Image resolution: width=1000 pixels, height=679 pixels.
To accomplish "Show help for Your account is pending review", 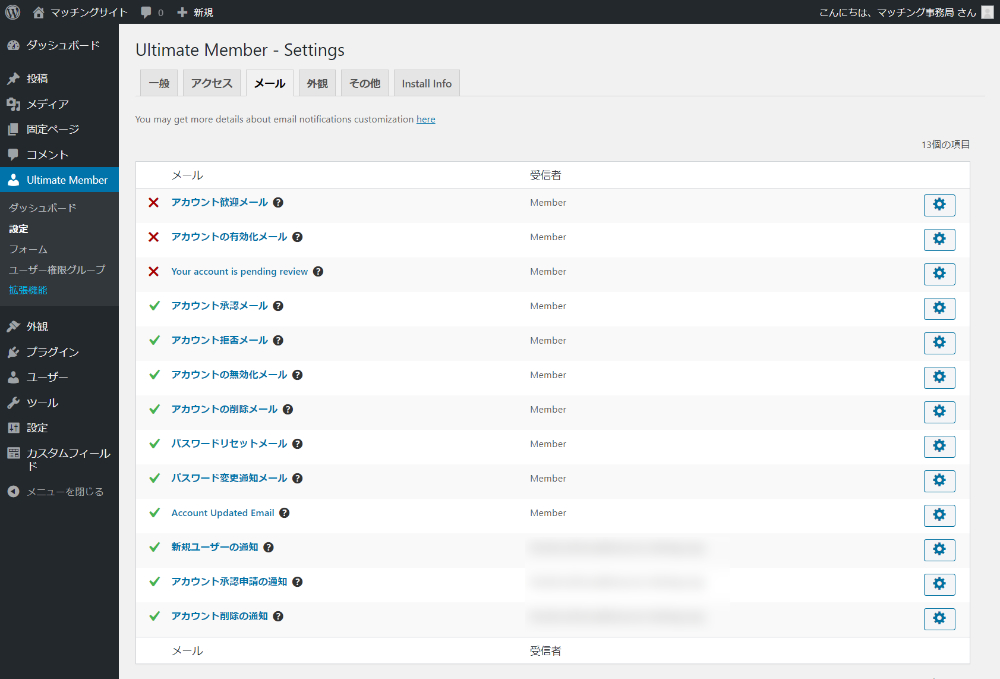I will click(x=318, y=272).
